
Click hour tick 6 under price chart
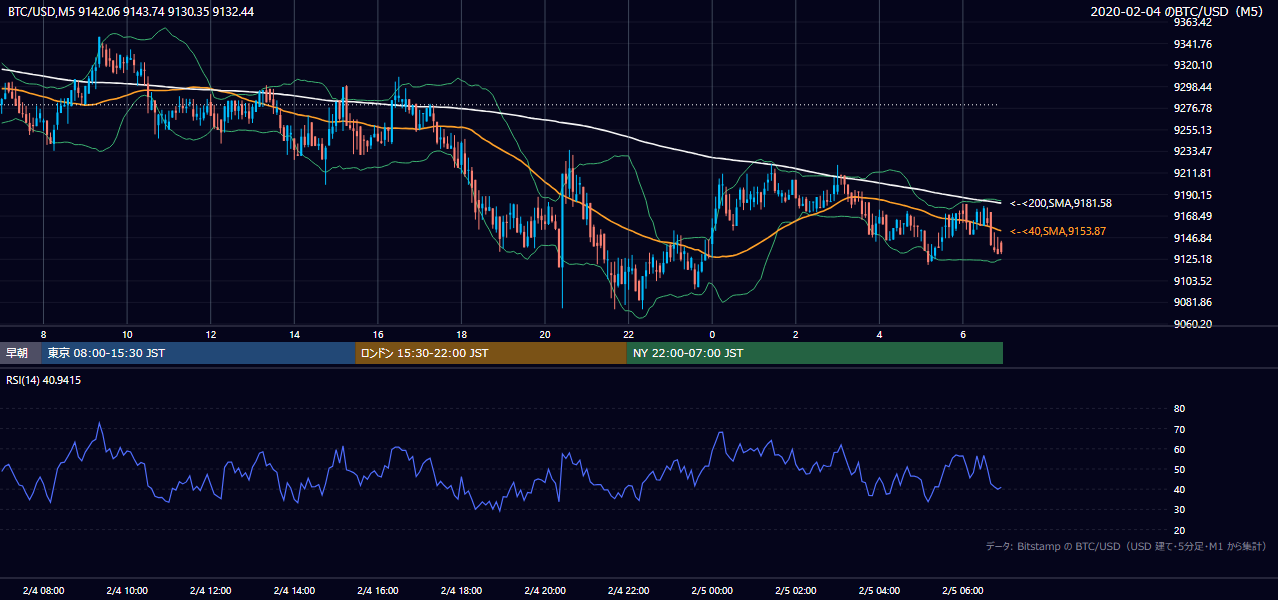pos(962,333)
